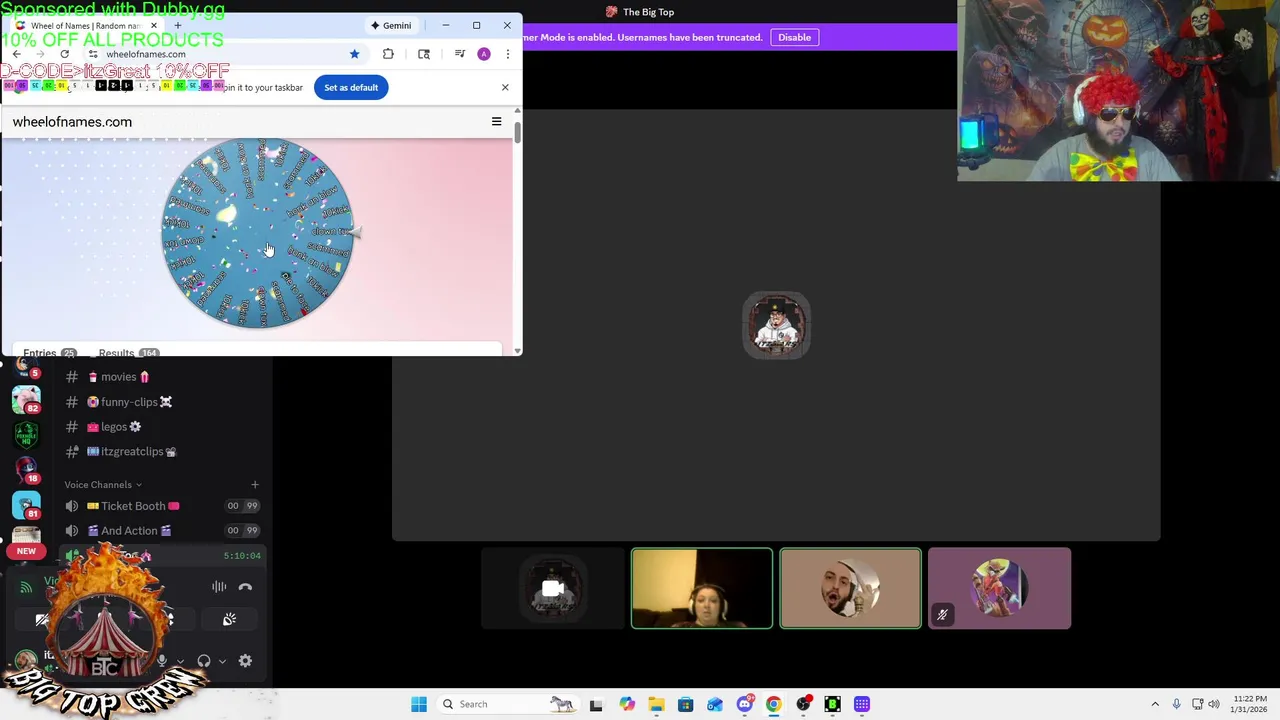Open Copilot from the taskbar
The height and width of the screenshot is (720, 1280).
pos(626,704)
